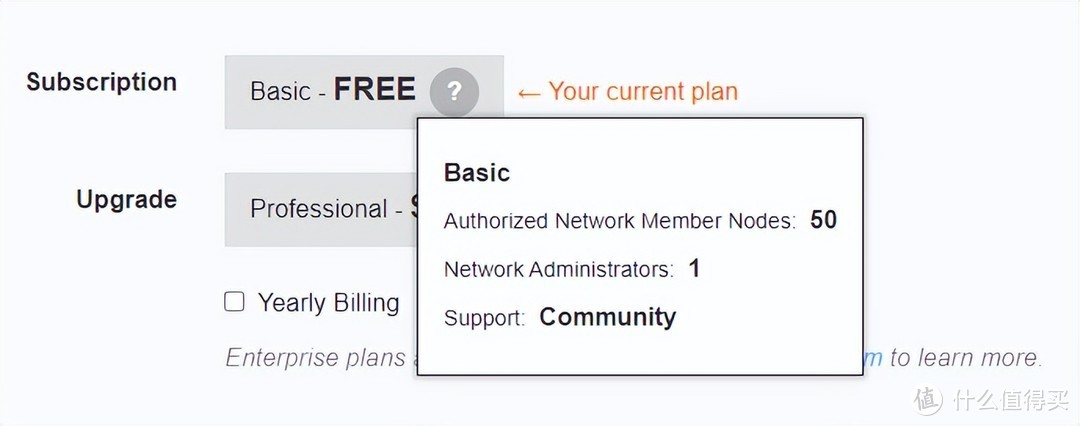Viewport: 1080px width, 426px height.
Task: Click the "Community" support value
Action: pos(607,317)
